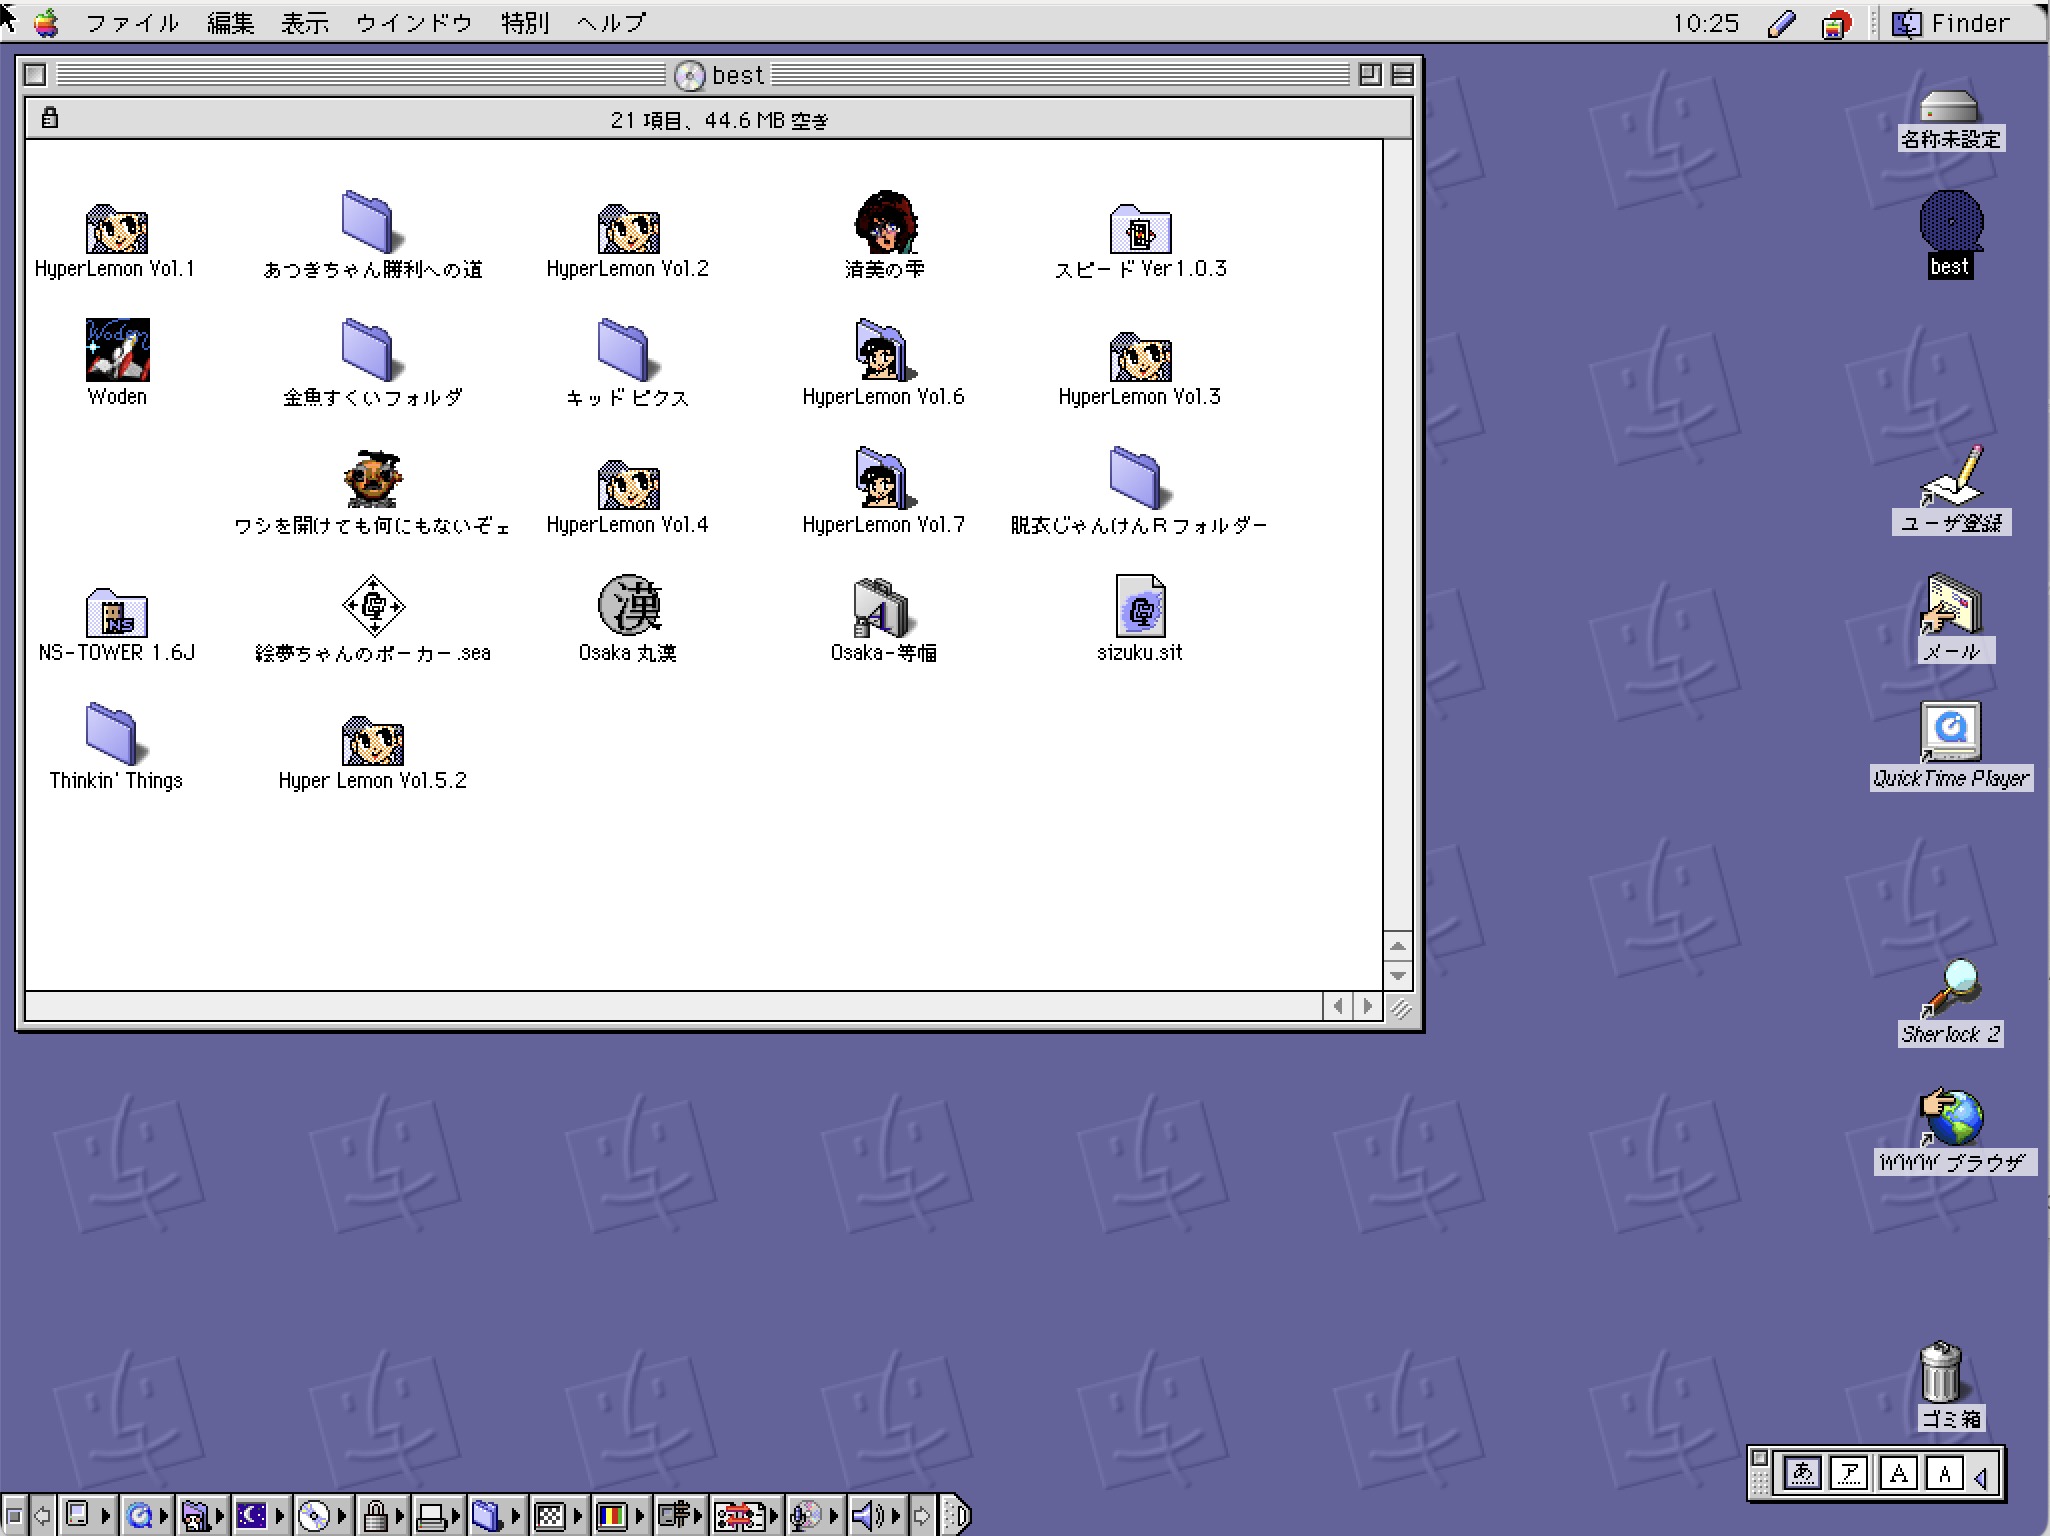Select the HyperLemon Vol.3 icon
2050x1536 pixels.
[x=1140, y=357]
